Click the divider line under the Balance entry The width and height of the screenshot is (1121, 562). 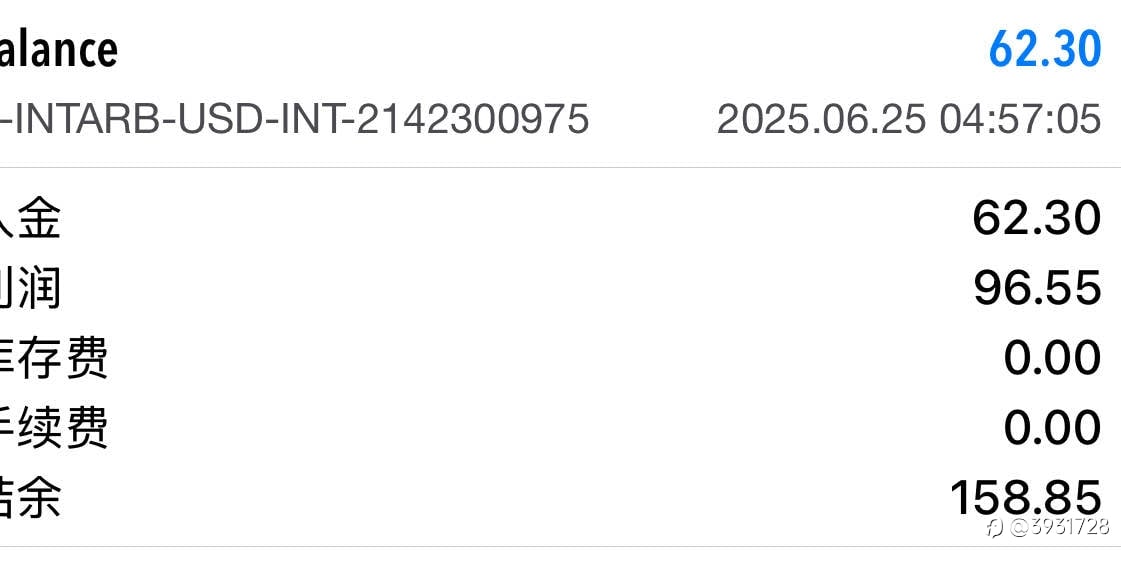(x=560, y=168)
